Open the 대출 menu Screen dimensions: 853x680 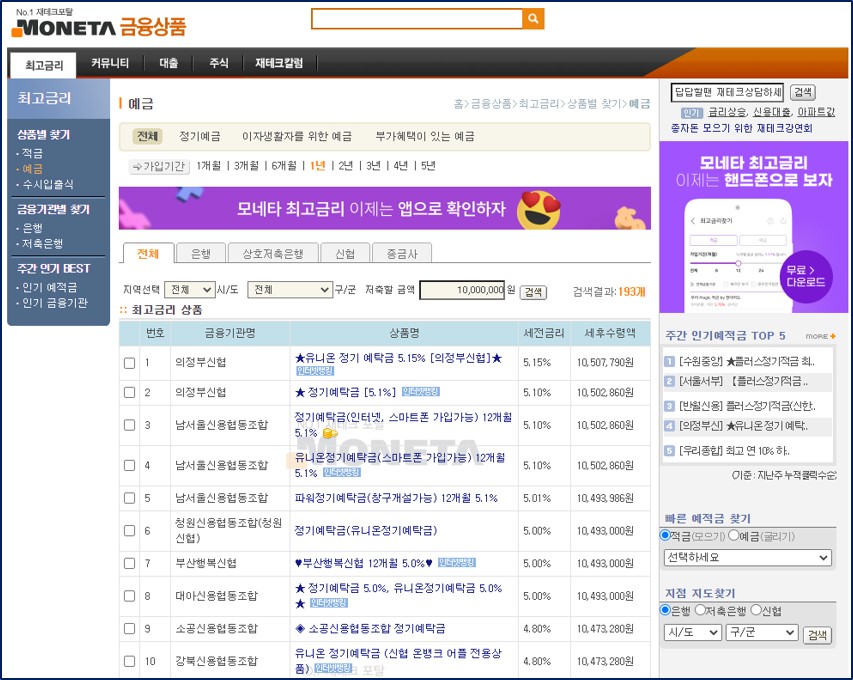169,63
